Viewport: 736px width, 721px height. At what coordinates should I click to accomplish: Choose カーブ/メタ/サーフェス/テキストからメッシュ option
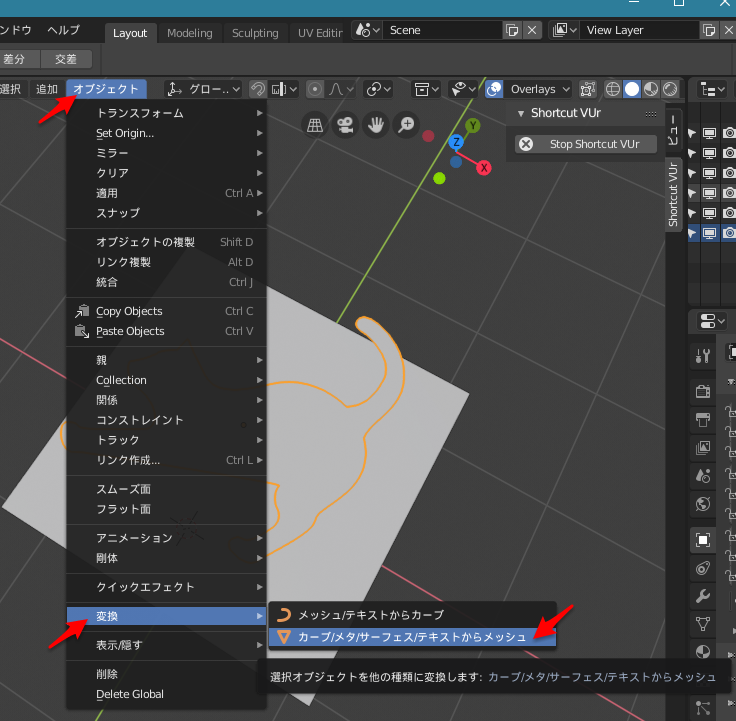point(412,637)
